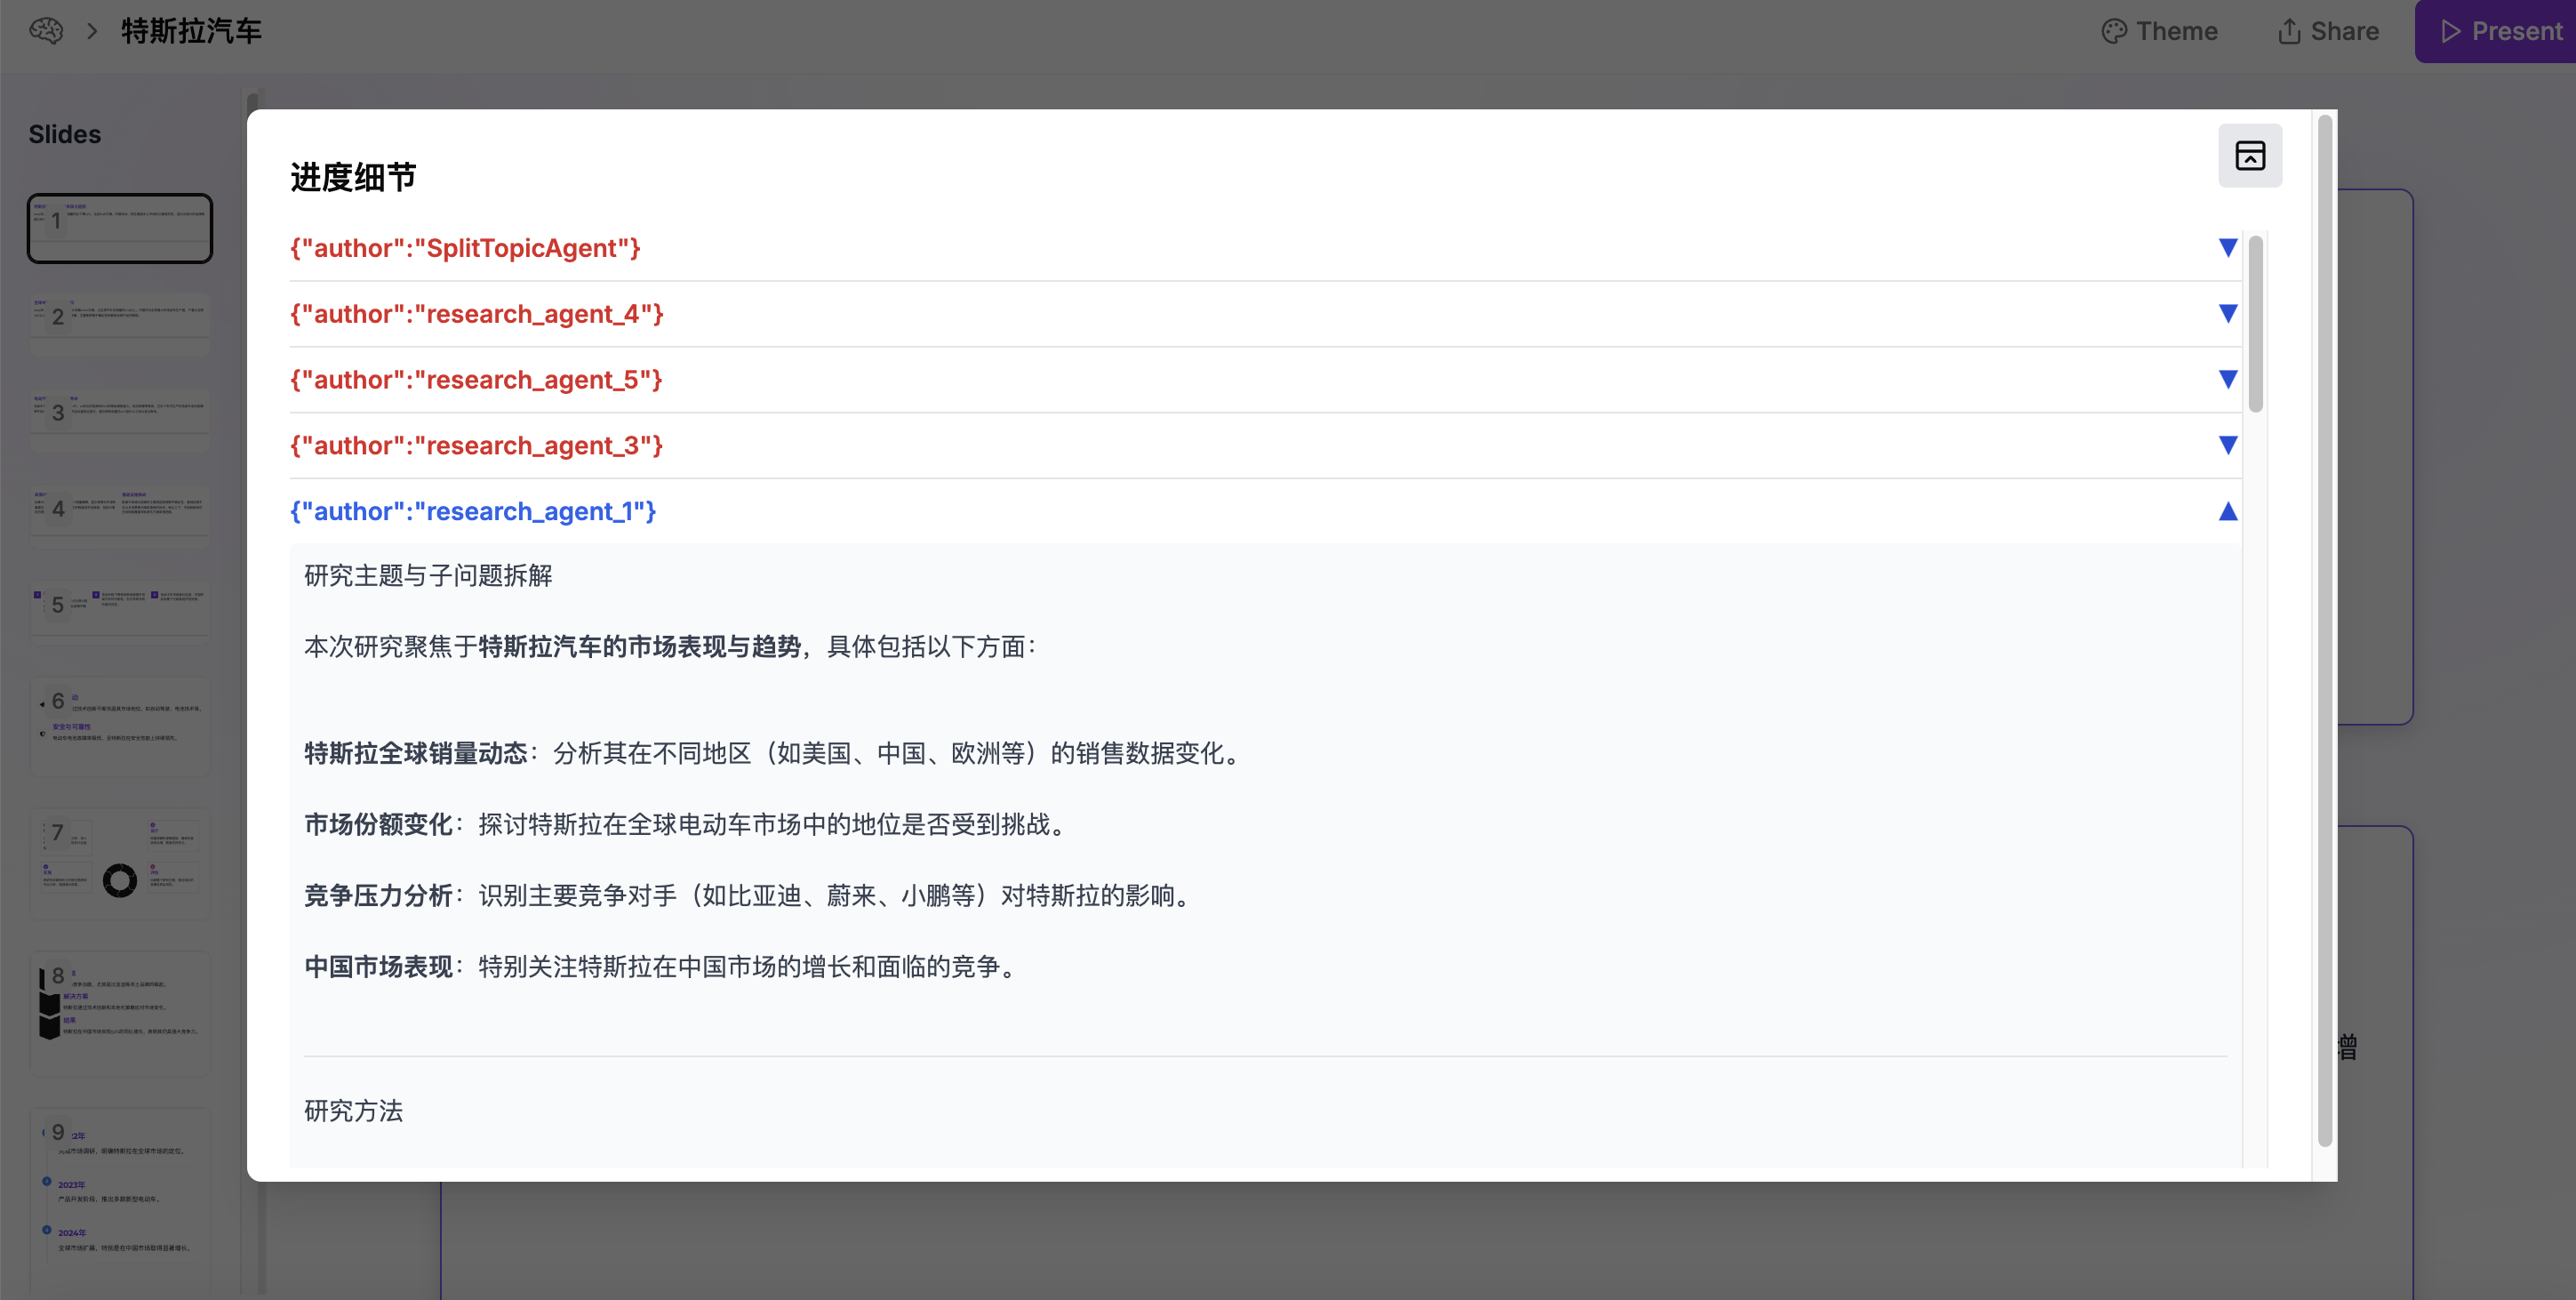2576x1300 pixels.
Task: Click the inner agent list scrollbar
Action: pyautogui.click(x=2255, y=324)
